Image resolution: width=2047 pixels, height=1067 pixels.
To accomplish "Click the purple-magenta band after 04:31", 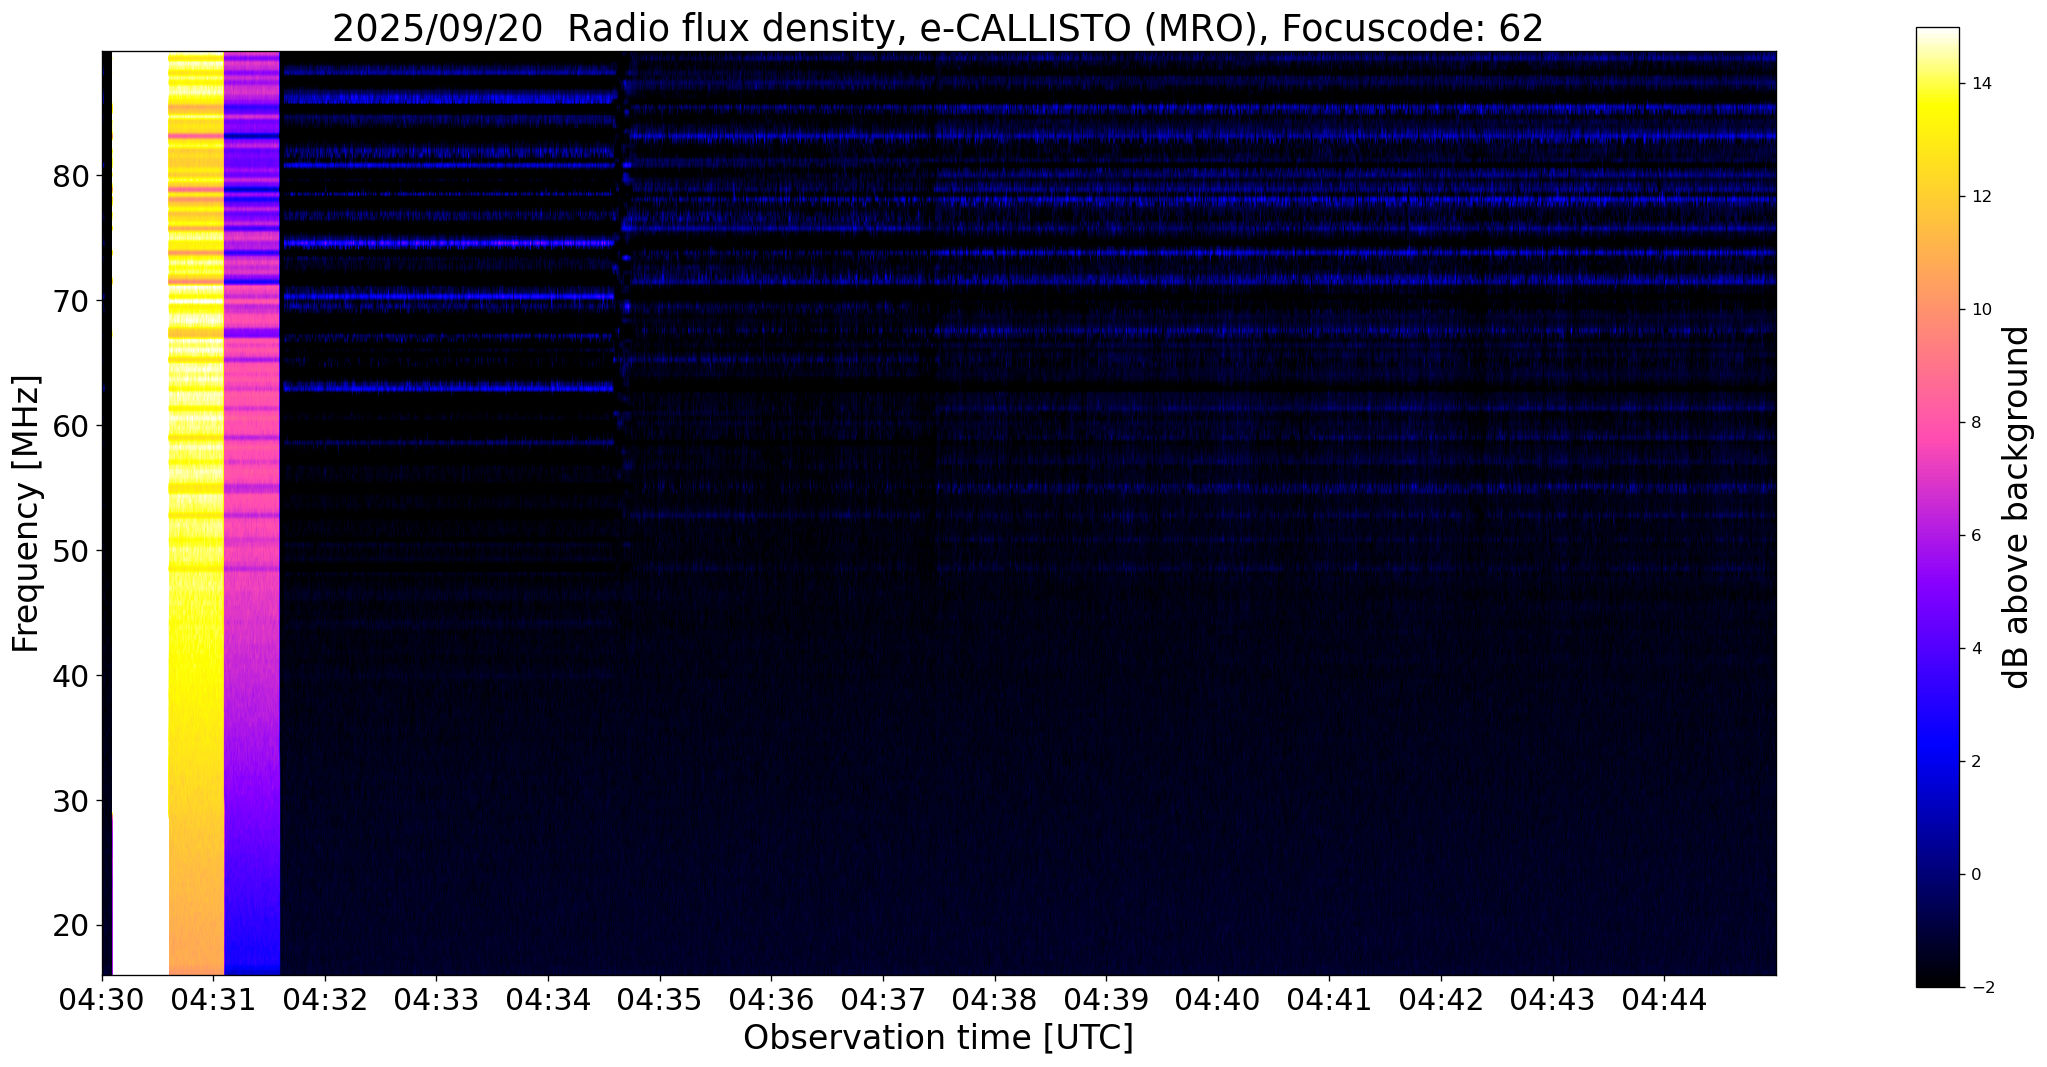I will [x=252, y=513].
